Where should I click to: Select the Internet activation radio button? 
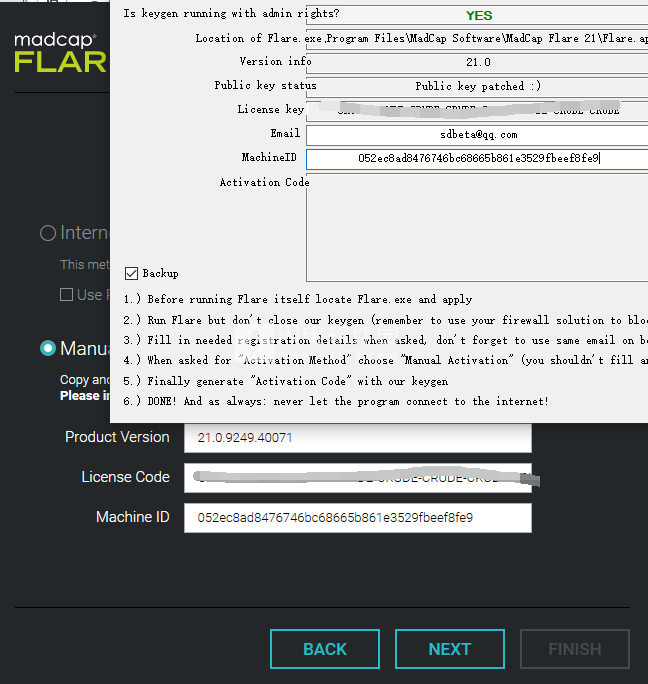pyautogui.click(x=48, y=233)
